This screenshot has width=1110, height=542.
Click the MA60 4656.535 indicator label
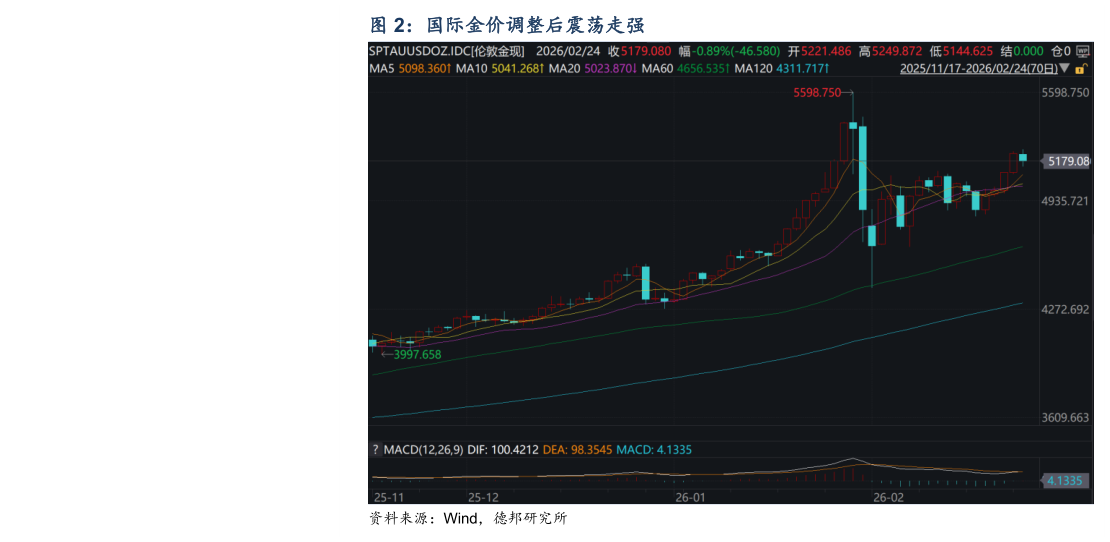[x=686, y=69]
